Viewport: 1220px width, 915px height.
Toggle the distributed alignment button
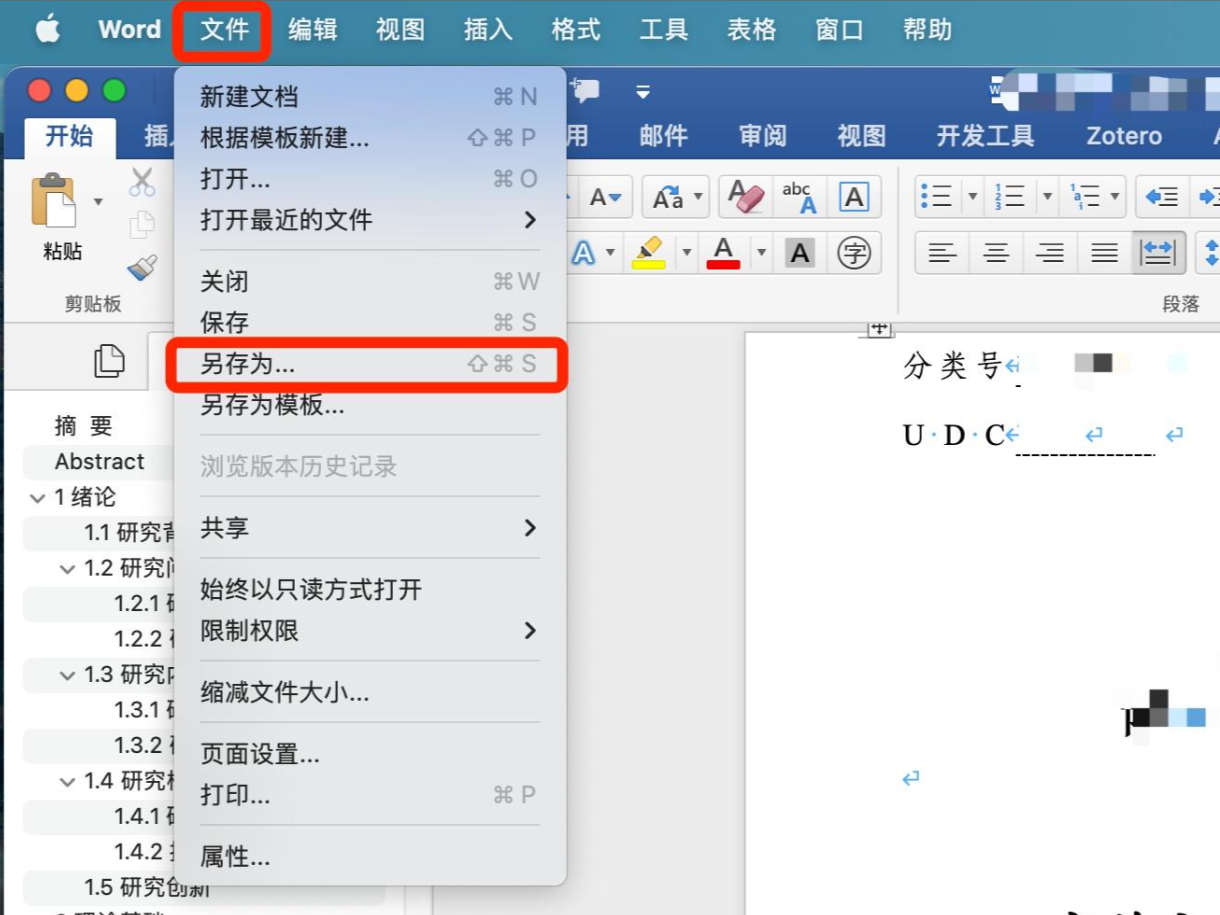click(x=1158, y=253)
